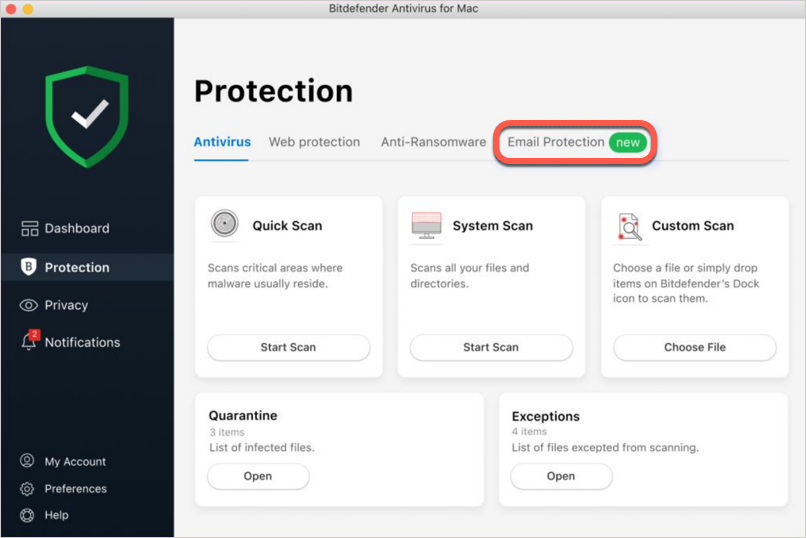Click 'List of infected files.' text

262,448
